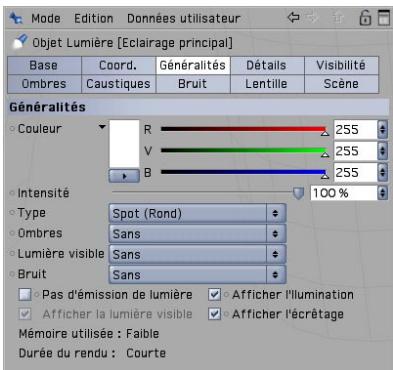Image resolution: width=393 pixels, height=370 pixels.
Task: Click the R value stepper arrows
Action: (x=382, y=129)
